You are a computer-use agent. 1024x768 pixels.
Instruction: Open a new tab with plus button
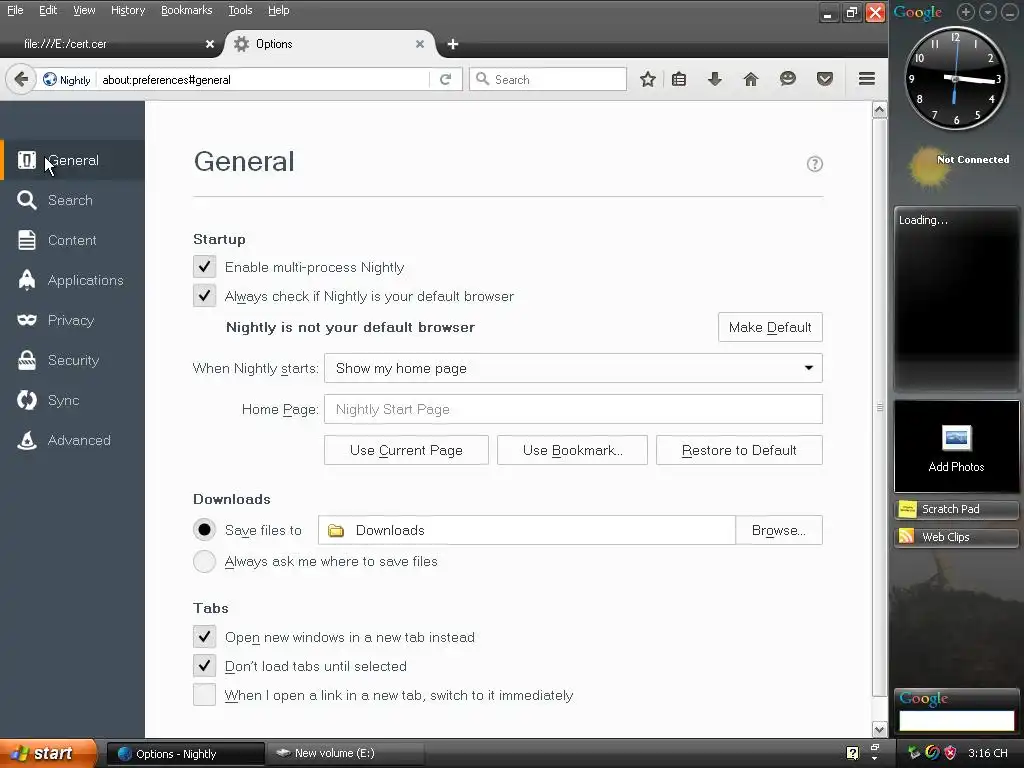point(453,44)
